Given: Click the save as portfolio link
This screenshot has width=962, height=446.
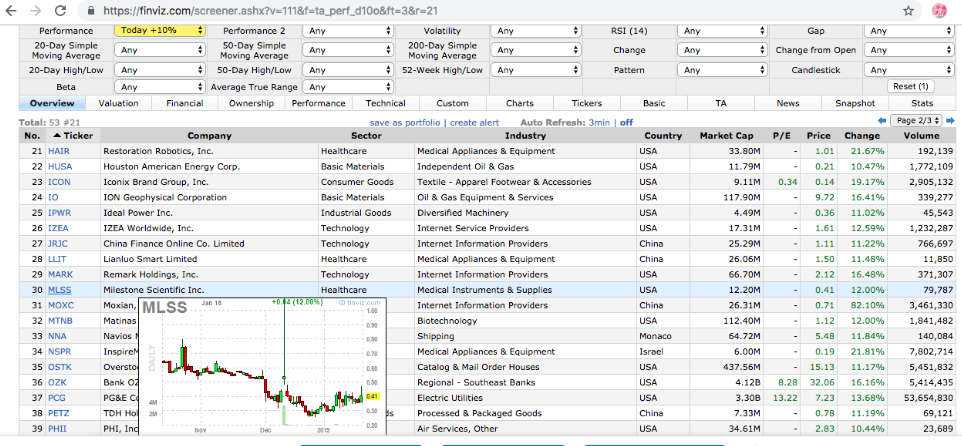Looking at the screenshot, I should pyautogui.click(x=405, y=123).
